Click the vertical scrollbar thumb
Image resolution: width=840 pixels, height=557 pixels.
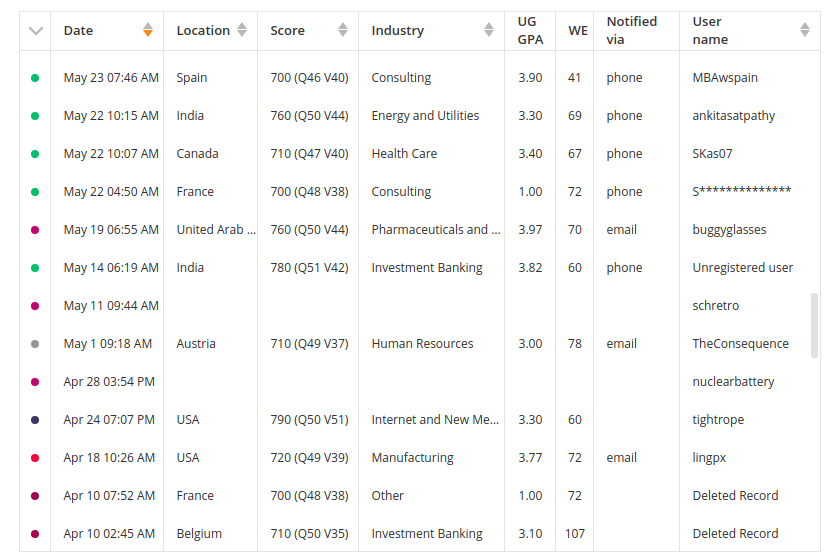tap(814, 325)
